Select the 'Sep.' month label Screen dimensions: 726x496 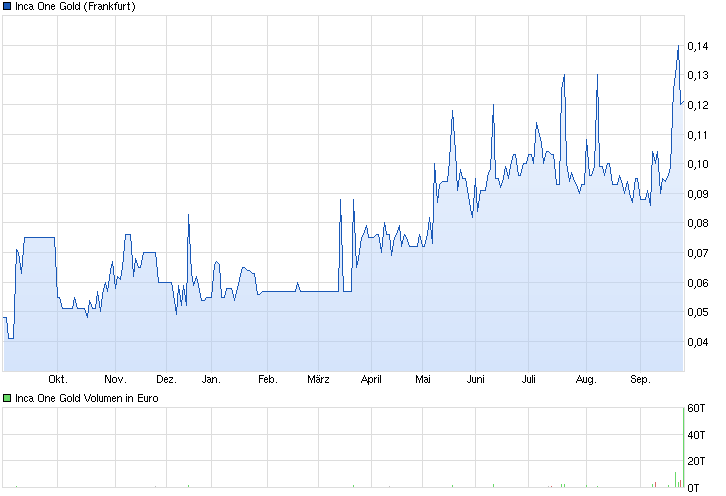point(640,380)
